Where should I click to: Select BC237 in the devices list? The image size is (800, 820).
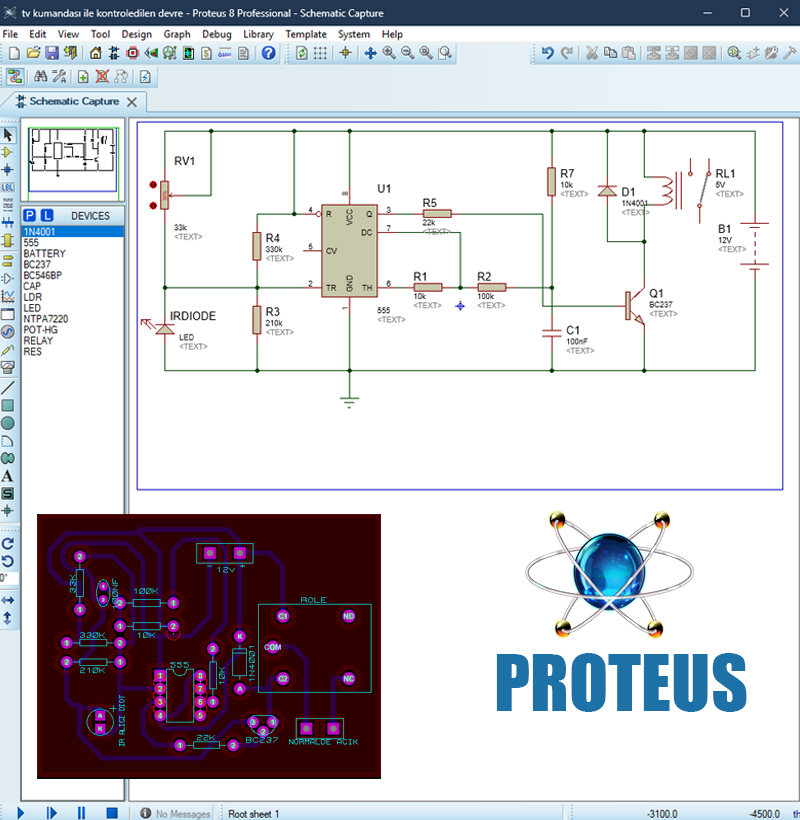[40, 264]
